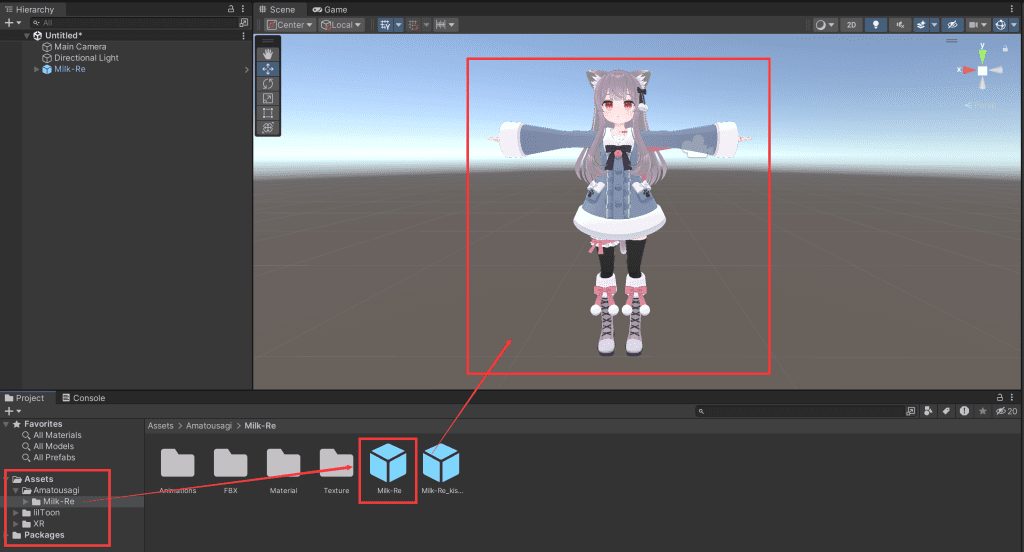Select All Prefabs under Favorites
The height and width of the screenshot is (552, 1024).
pyautogui.click(x=57, y=458)
